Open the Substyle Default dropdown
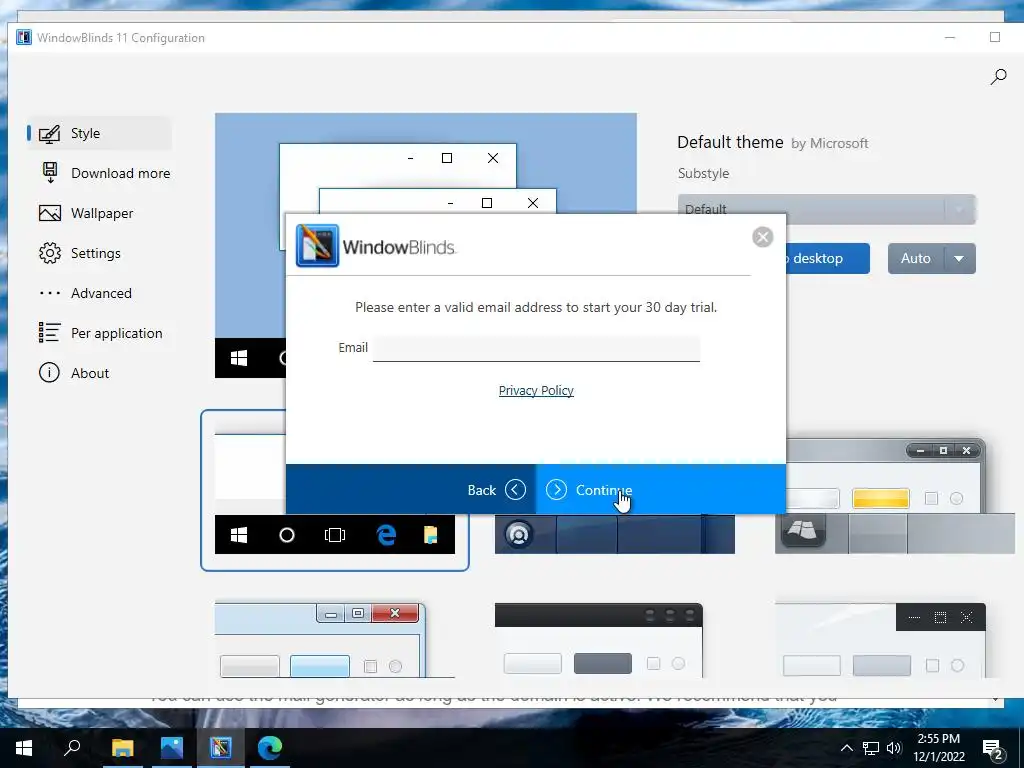 (827, 210)
